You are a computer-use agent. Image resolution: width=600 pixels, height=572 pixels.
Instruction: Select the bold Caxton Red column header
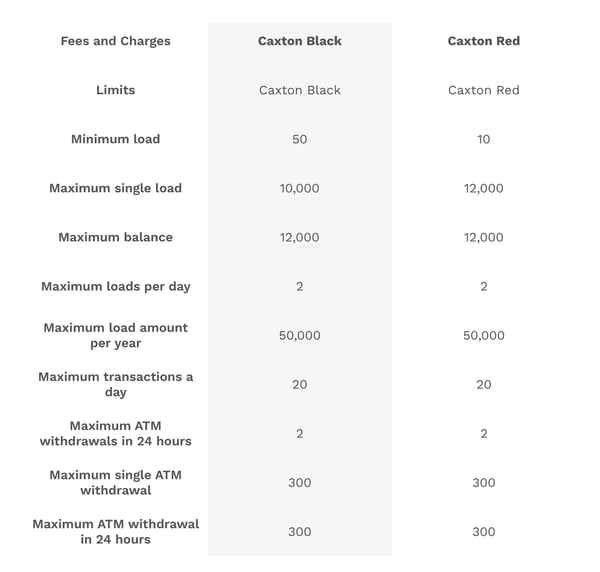click(x=484, y=41)
